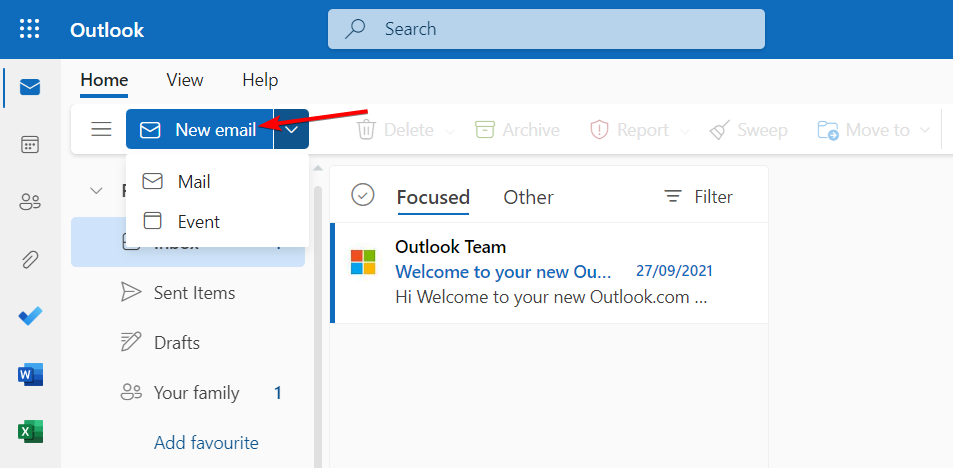This screenshot has height=468, width=953.
Task: Open Mail from the left app rail
Action: click(x=30, y=88)
